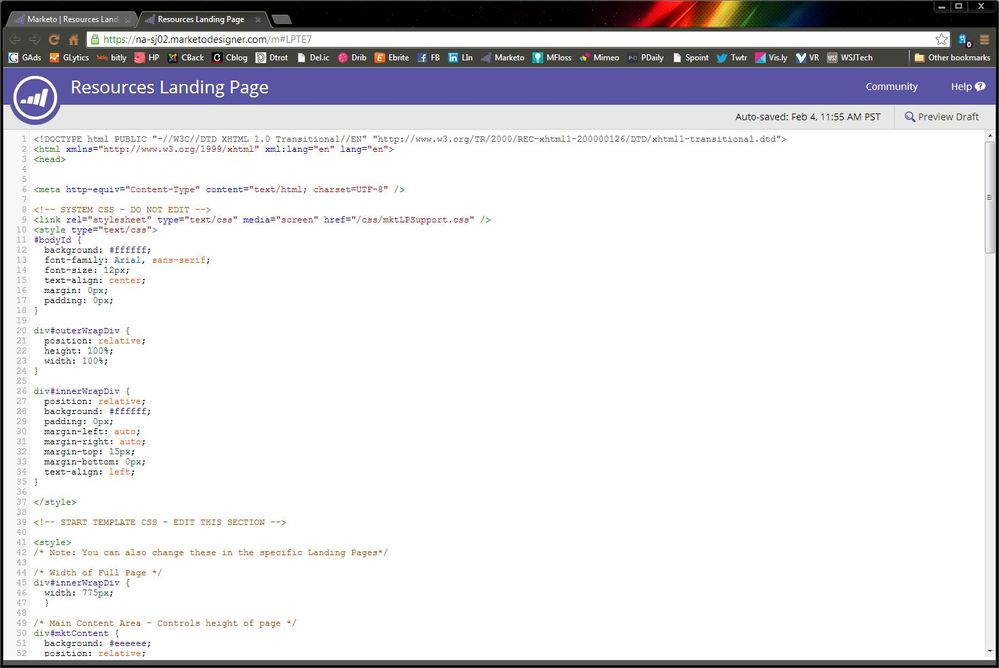Place cursor on the "<!-- START TEMPLATE CSS" comment line
999x668 pixels.
click(160, 522)
